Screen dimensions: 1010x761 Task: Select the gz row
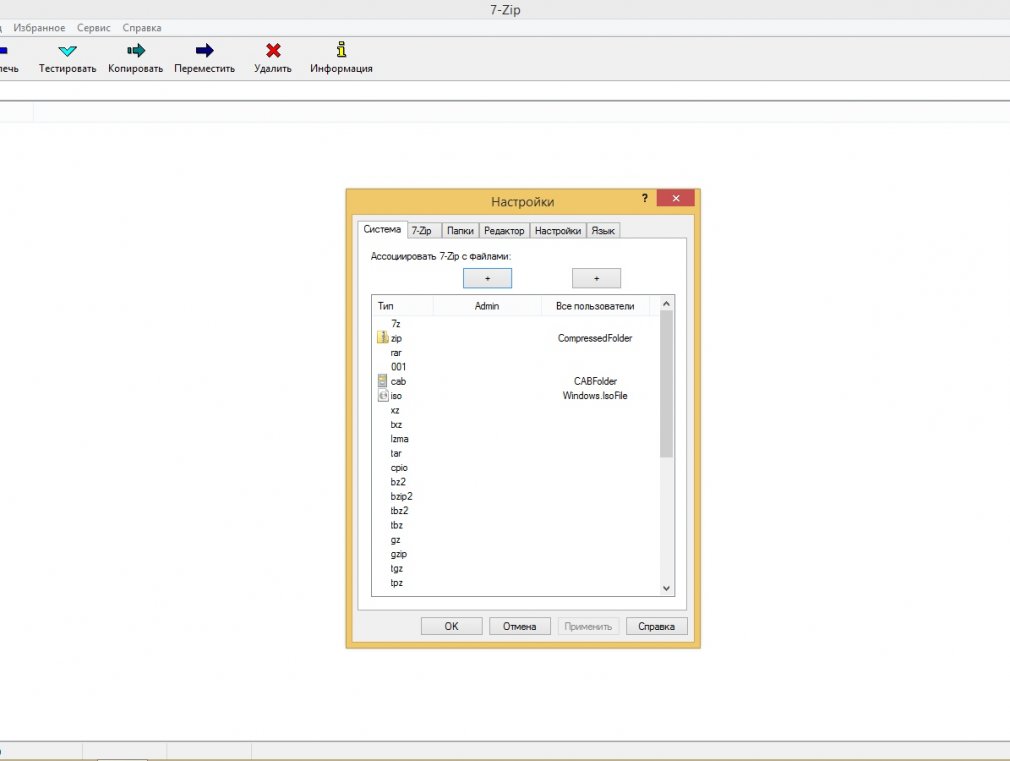point(517,540)
